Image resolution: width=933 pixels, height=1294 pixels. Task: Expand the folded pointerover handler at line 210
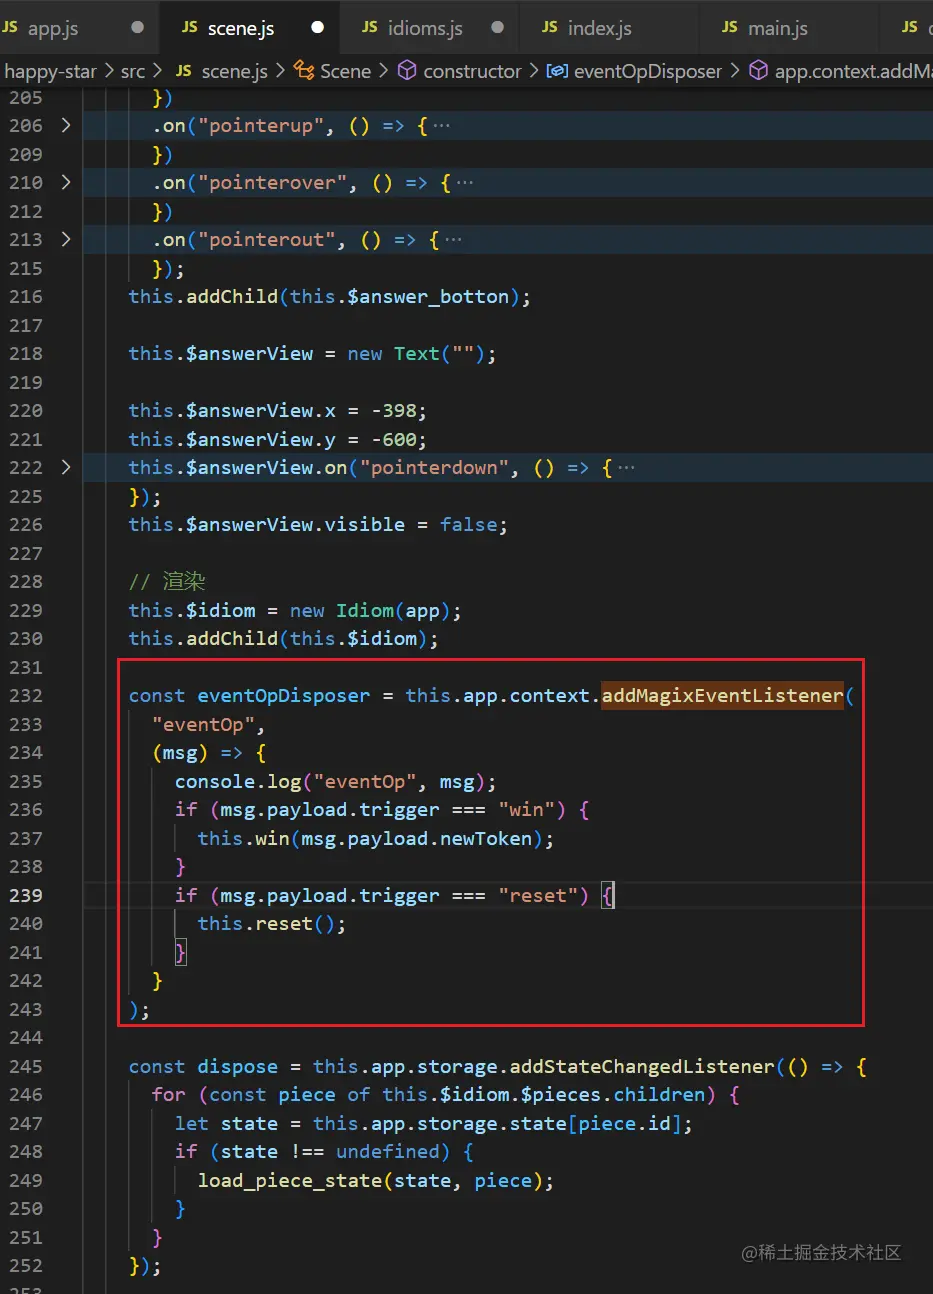tap(66, 182)
